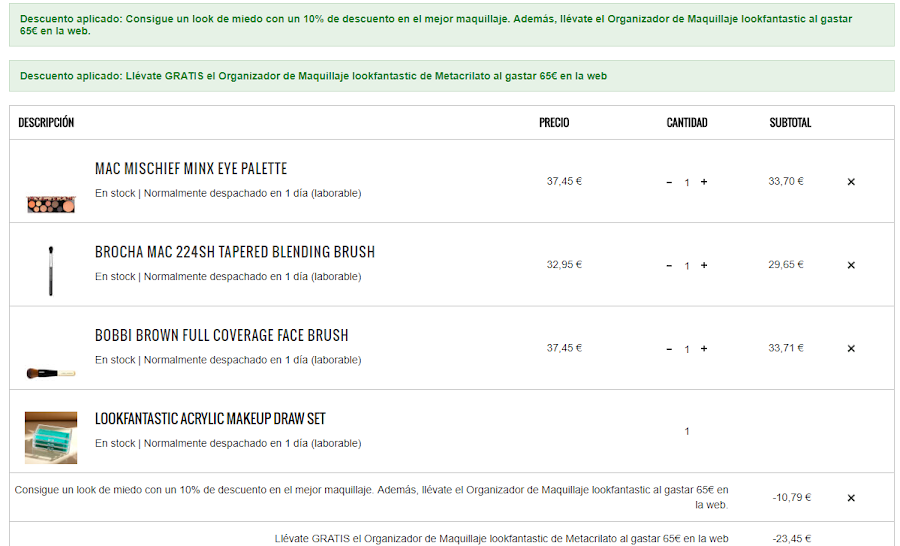
Task: Click stock status under Bobbi Brown face brush
Action: tap(228, 360)
